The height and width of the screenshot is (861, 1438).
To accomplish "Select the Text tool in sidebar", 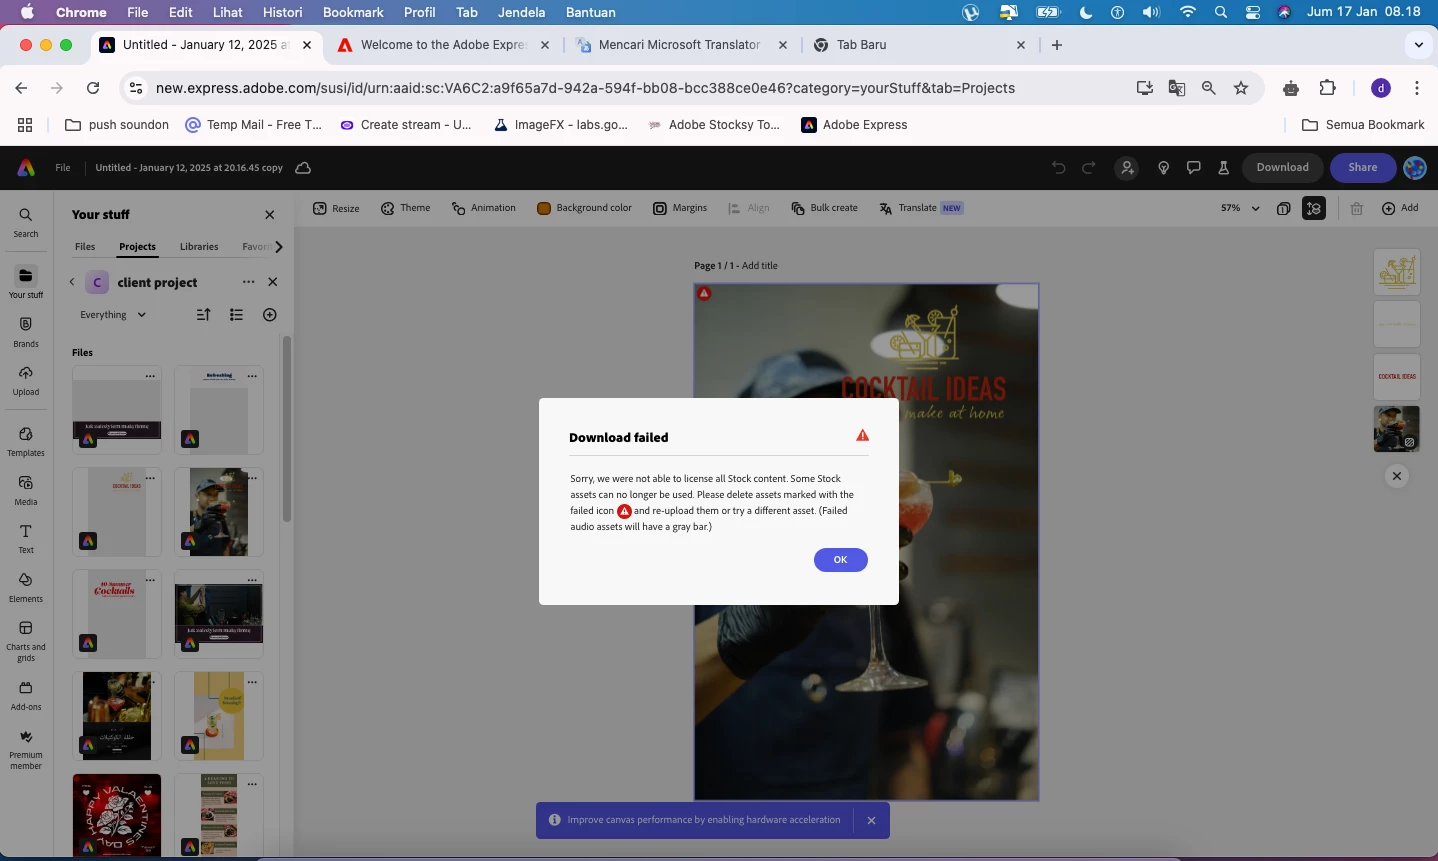I will (26, 538).
